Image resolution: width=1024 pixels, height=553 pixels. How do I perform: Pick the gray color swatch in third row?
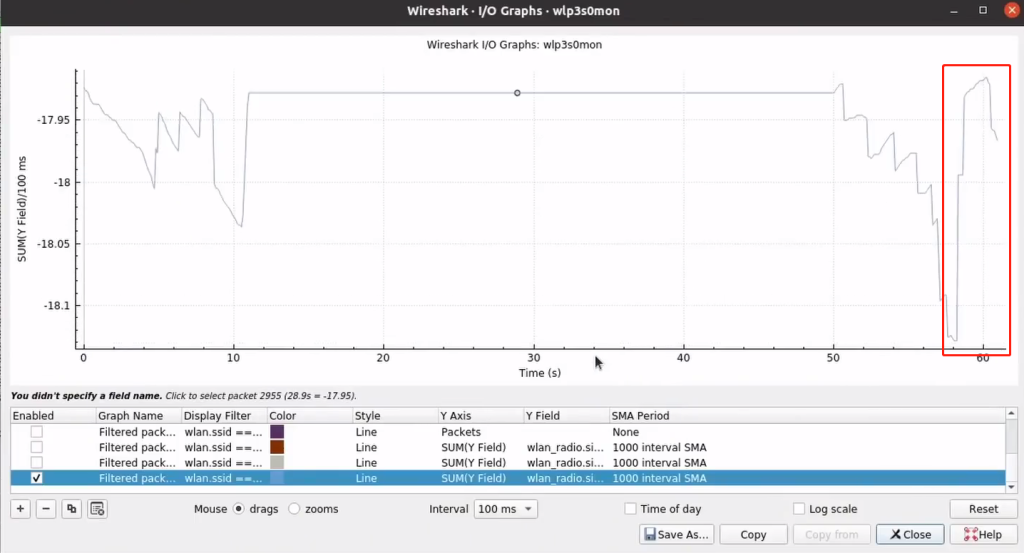coord(277,462)
